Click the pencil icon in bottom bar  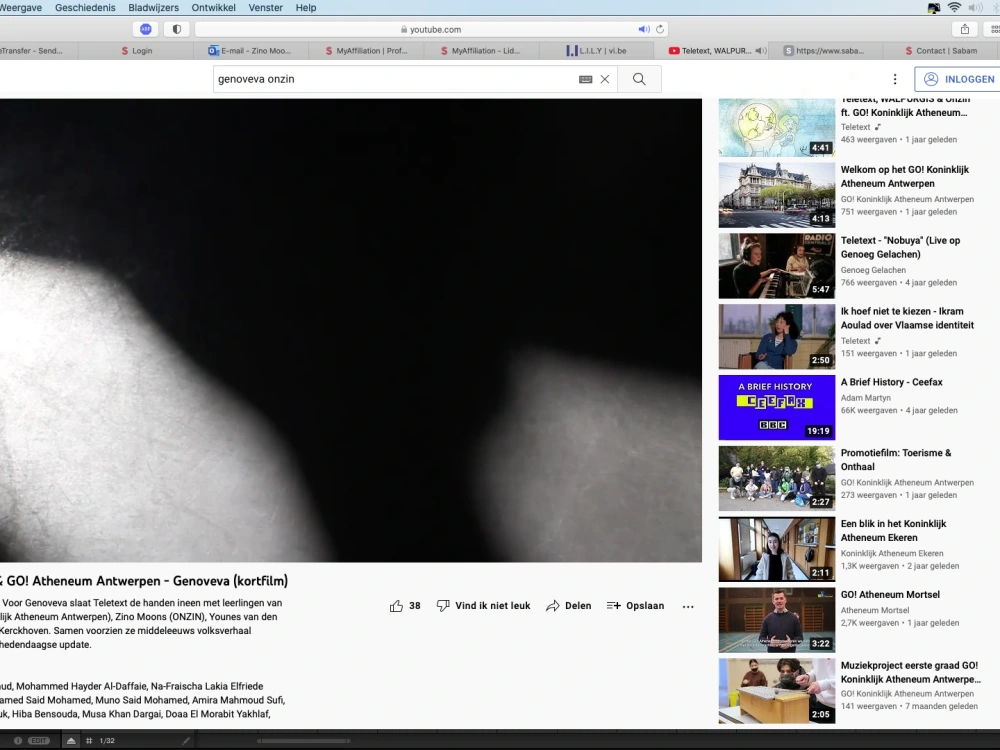(x=186, y=740)
